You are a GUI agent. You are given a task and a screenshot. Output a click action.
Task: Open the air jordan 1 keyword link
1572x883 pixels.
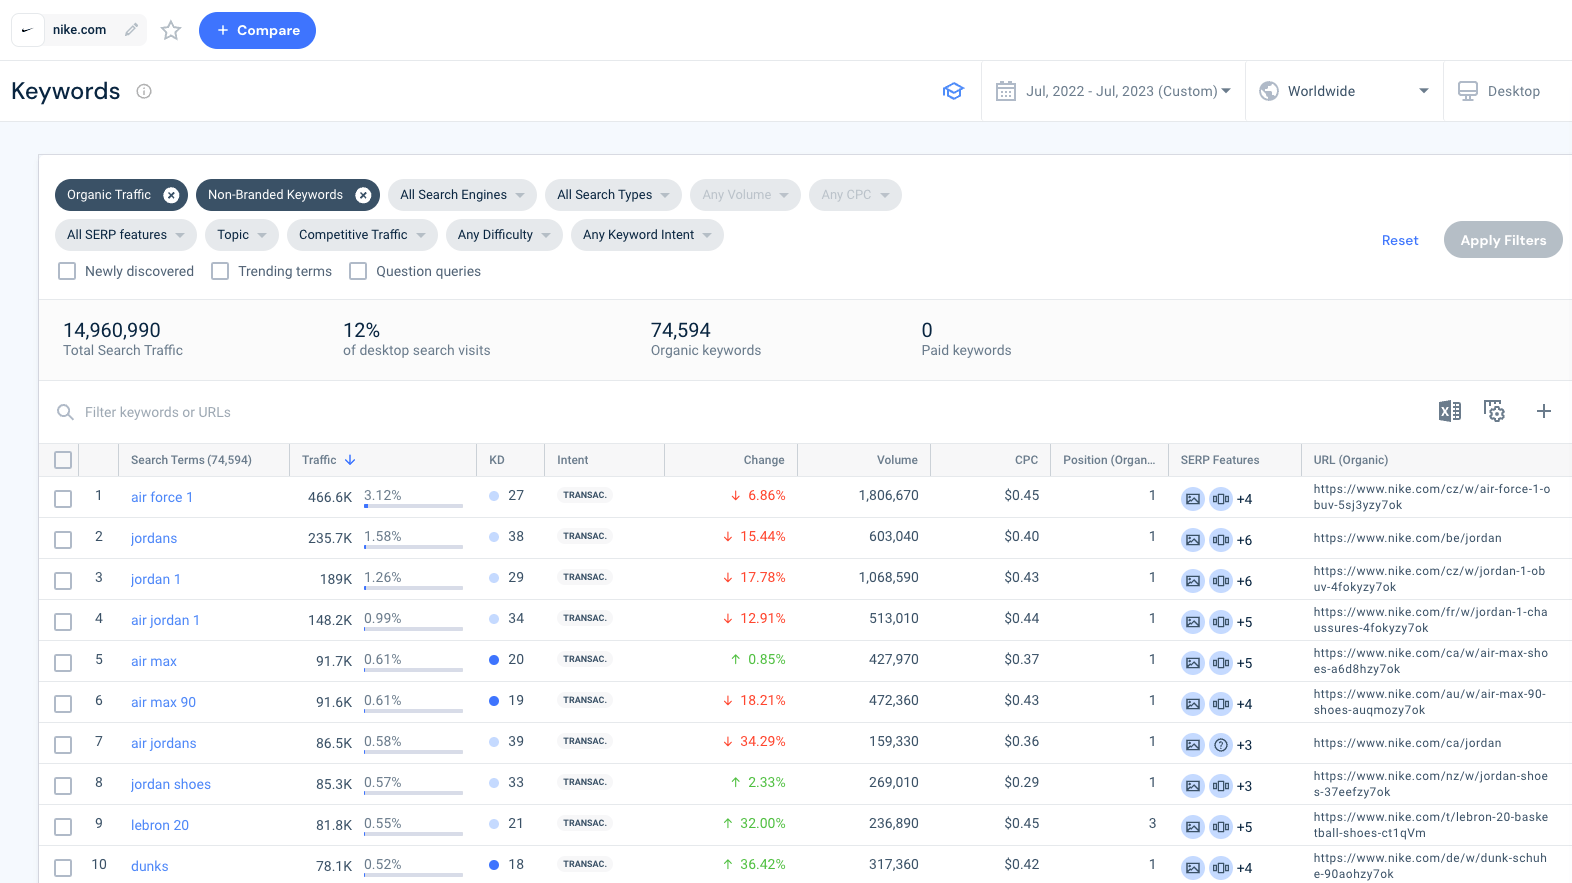[165, 620]
